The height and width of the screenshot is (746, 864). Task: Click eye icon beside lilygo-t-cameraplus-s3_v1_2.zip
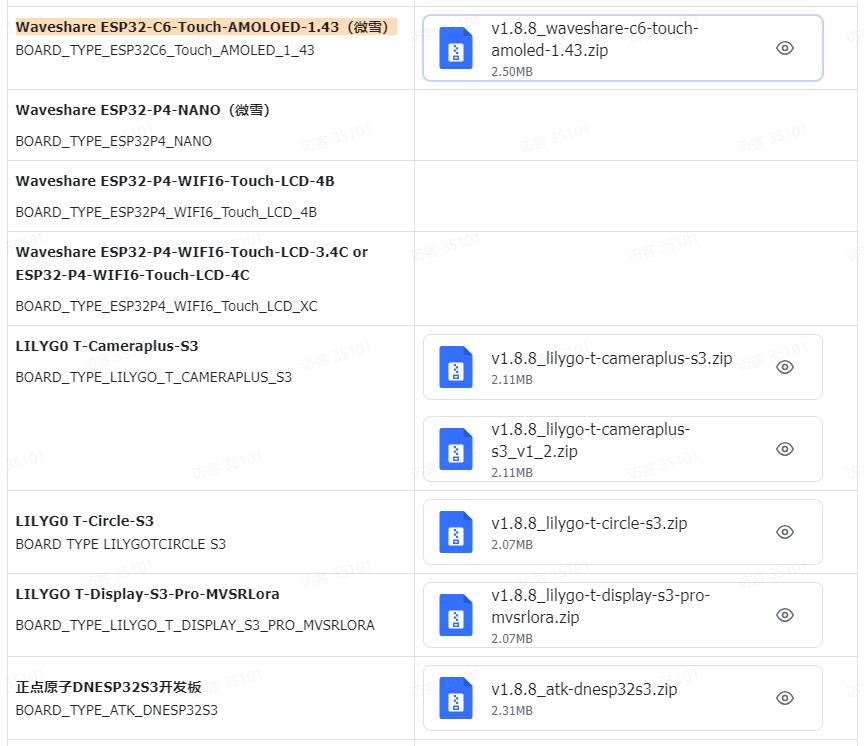pyautogui.click(x=785, y=449)
